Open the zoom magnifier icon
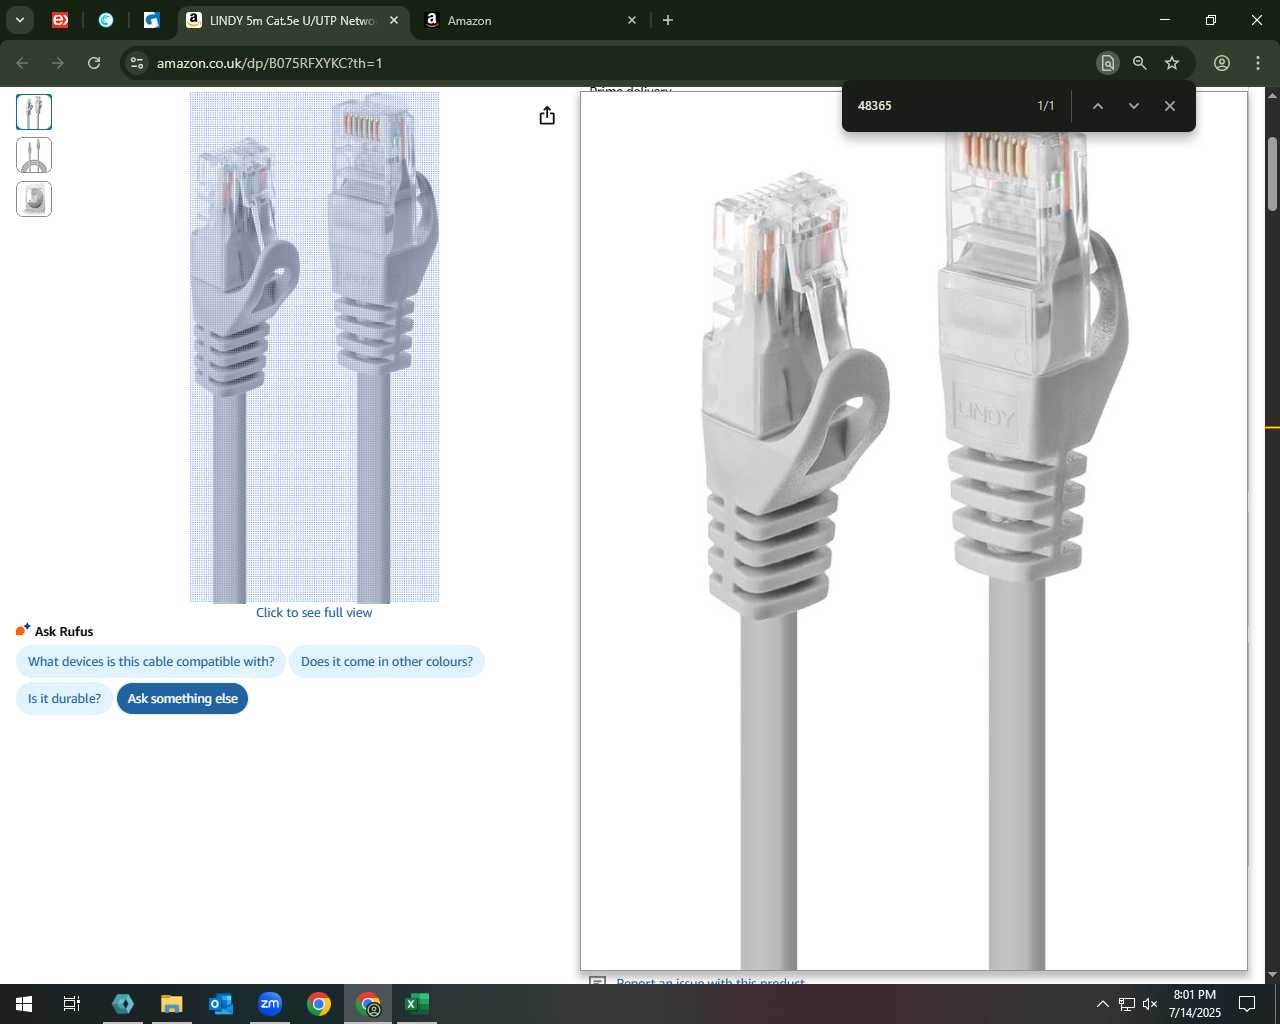Screen dimensions: 1280x1024 [x=1139, y=63]
